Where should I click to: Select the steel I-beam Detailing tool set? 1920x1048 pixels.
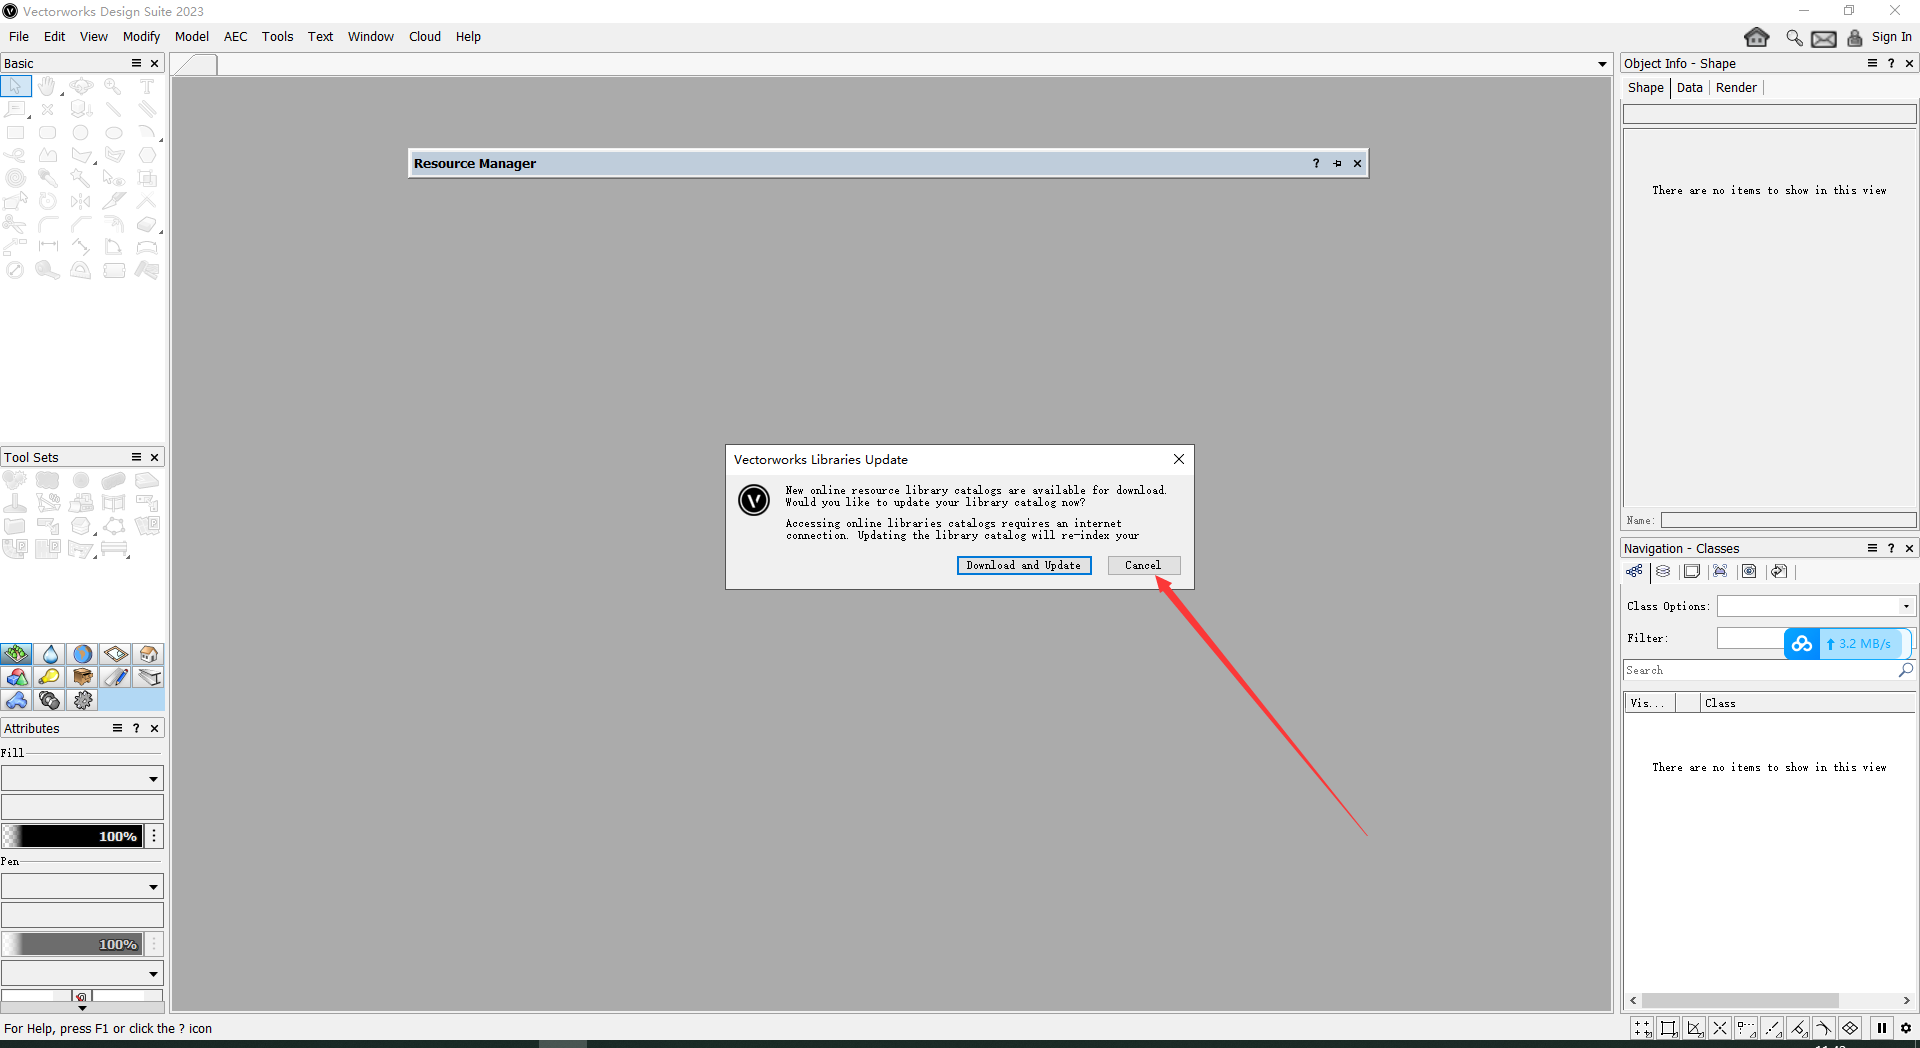pyautogui.click(x=149, y=677)
